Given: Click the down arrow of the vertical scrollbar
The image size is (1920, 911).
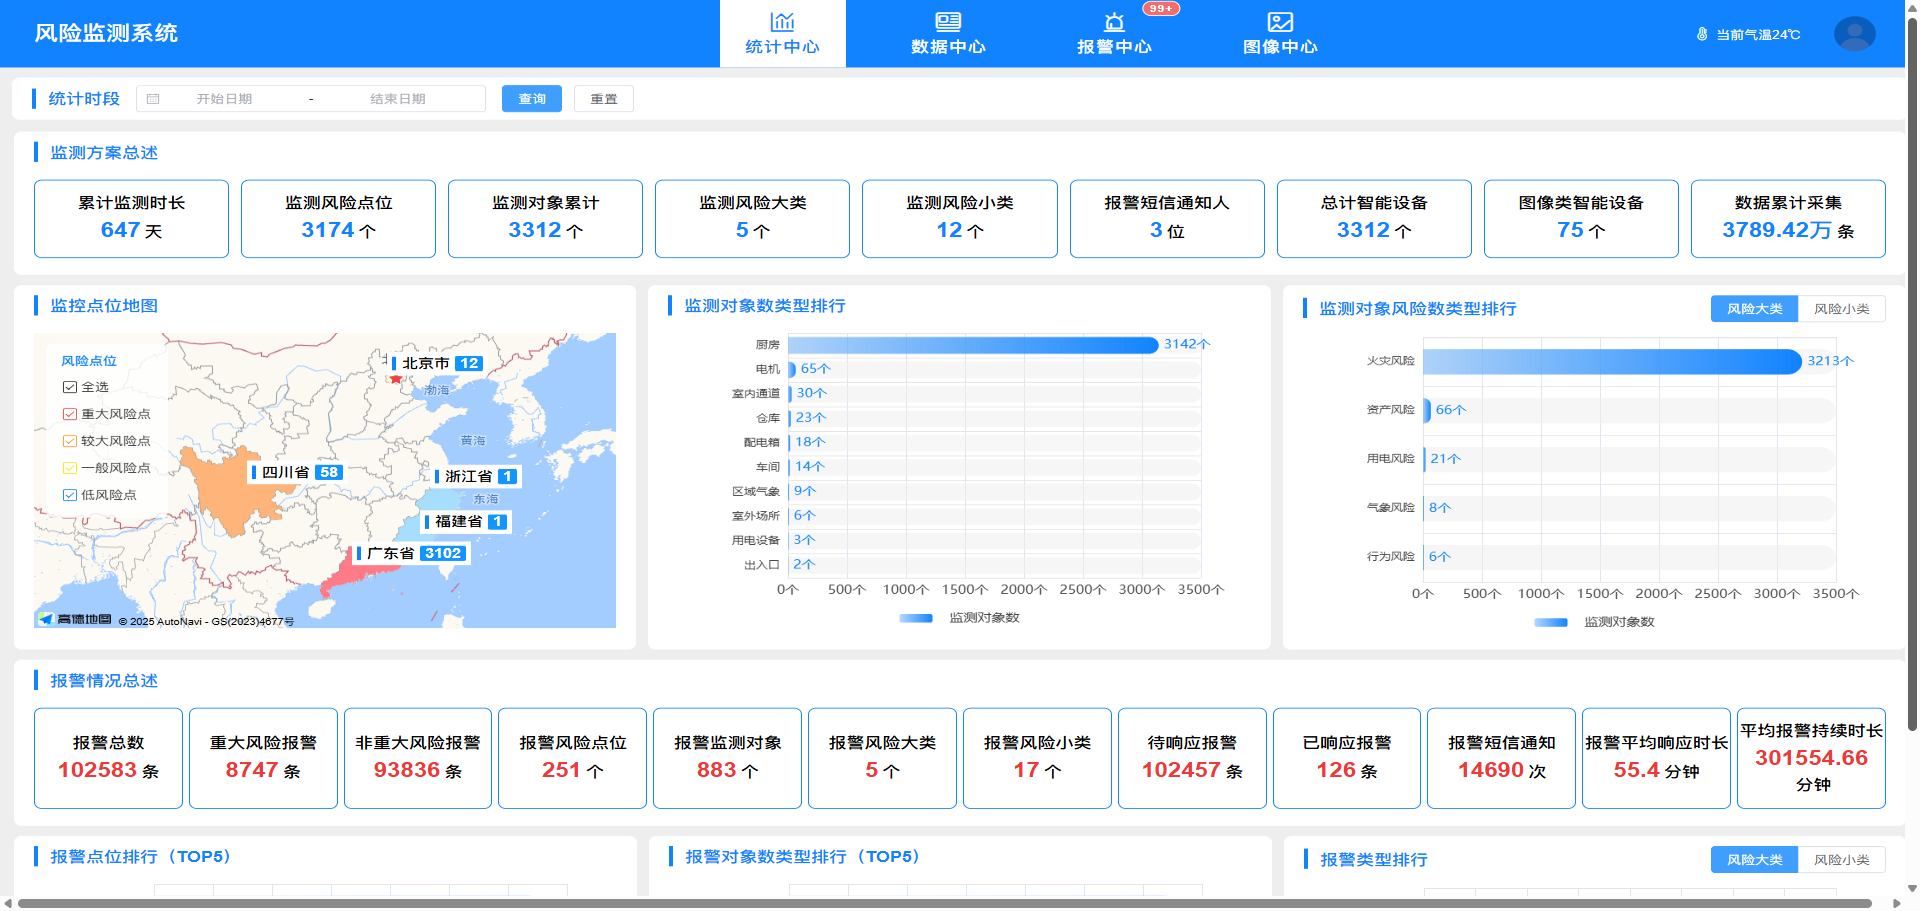Looking at the screenshot, I should coord(1912,888).
